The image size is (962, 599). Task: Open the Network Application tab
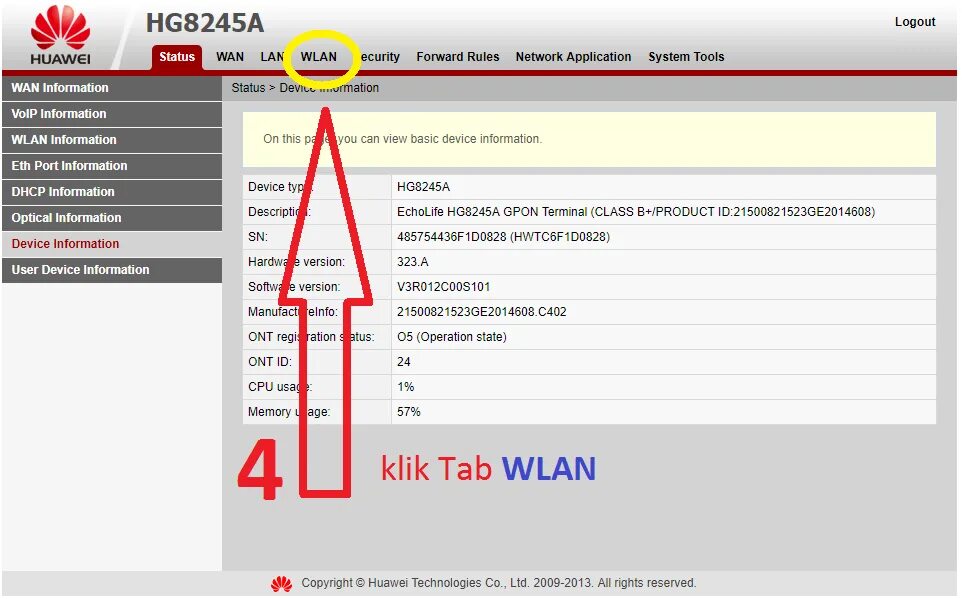point(573,57)
